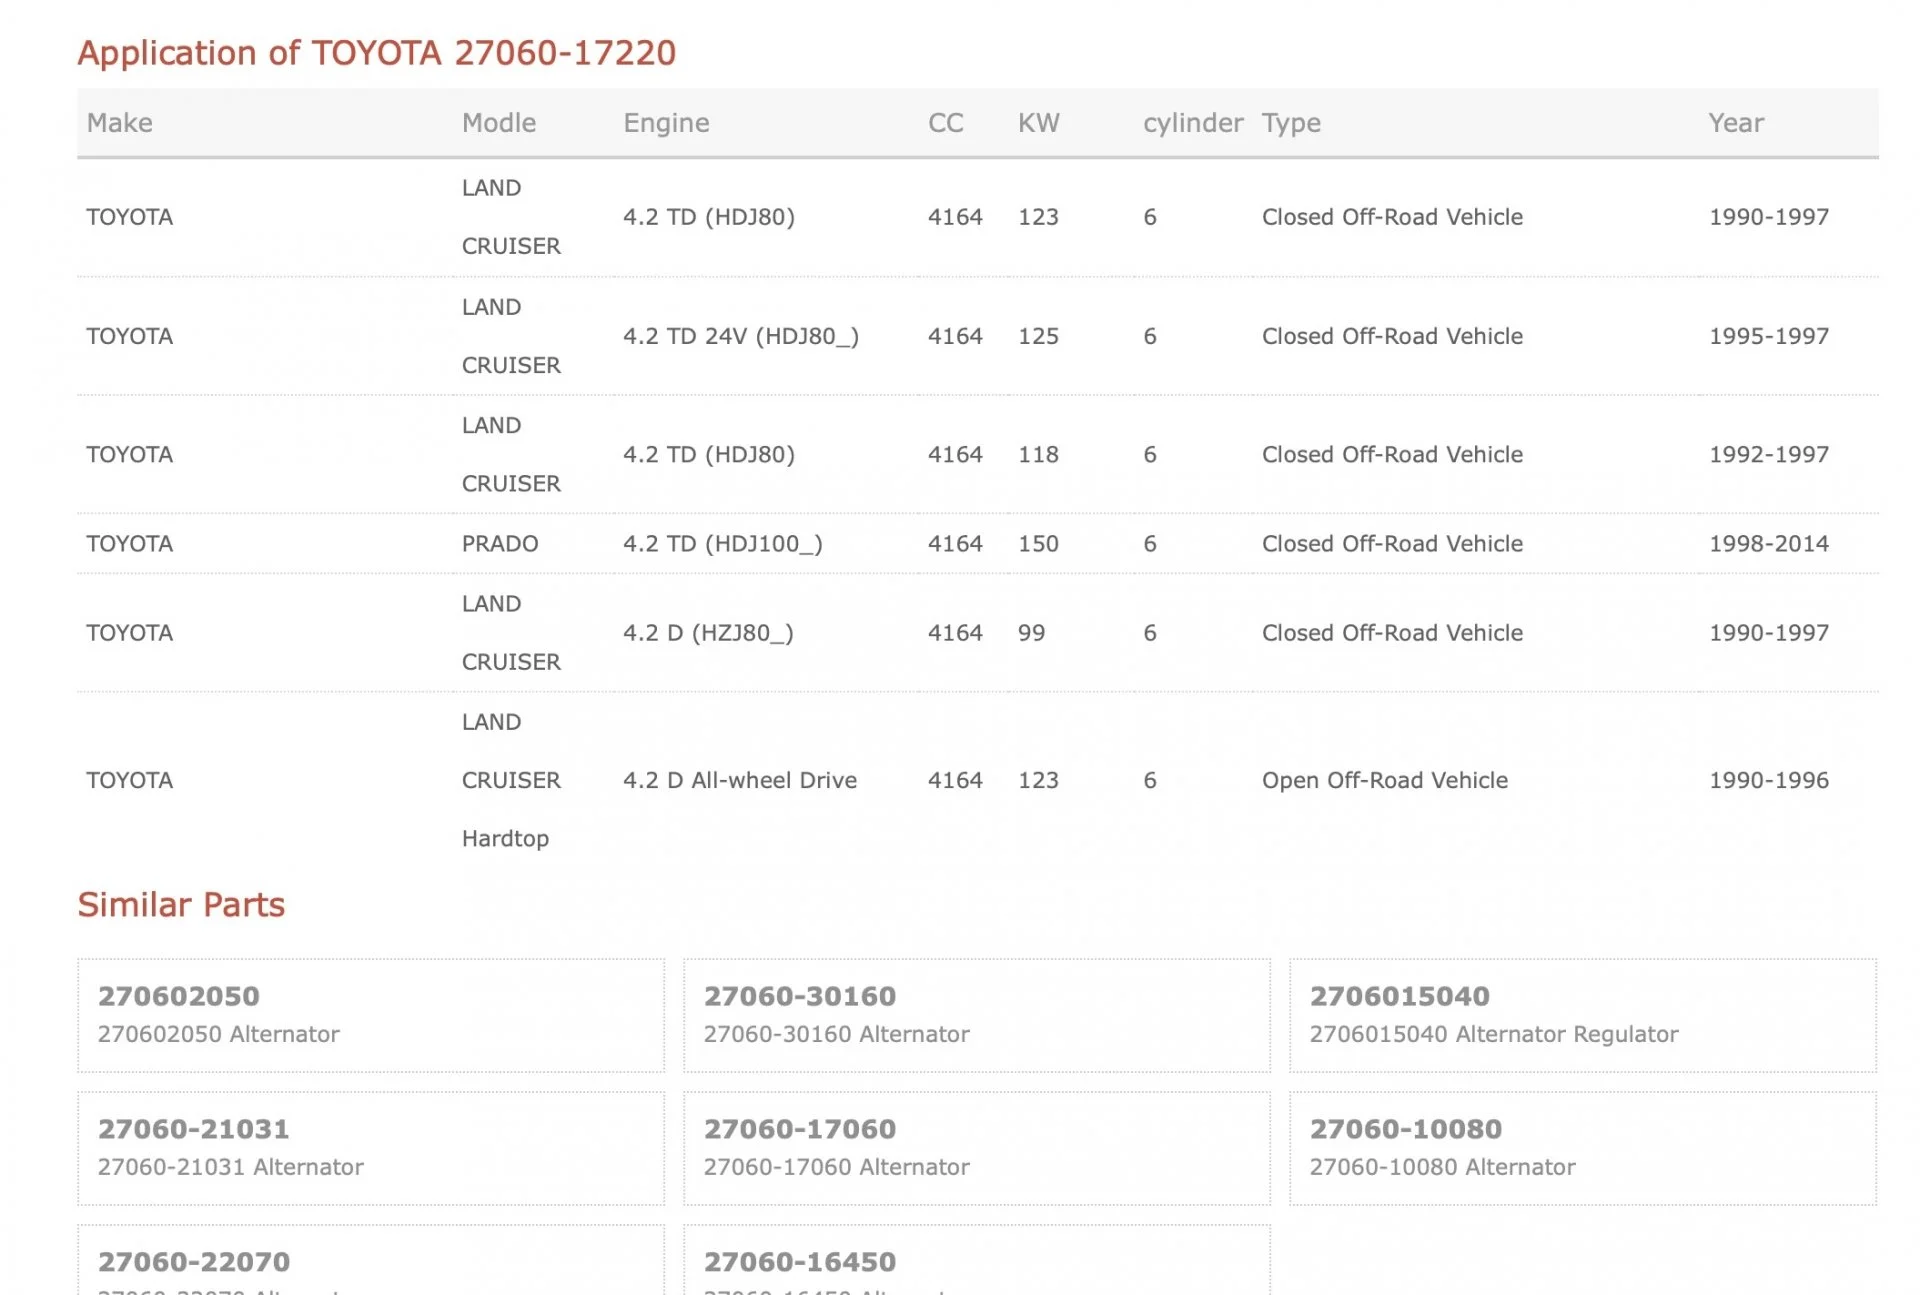This screenshot has height=1295, width=1920.
Task: Open the 27060-21031 Alternator part card
Action: pos(193,1129)
